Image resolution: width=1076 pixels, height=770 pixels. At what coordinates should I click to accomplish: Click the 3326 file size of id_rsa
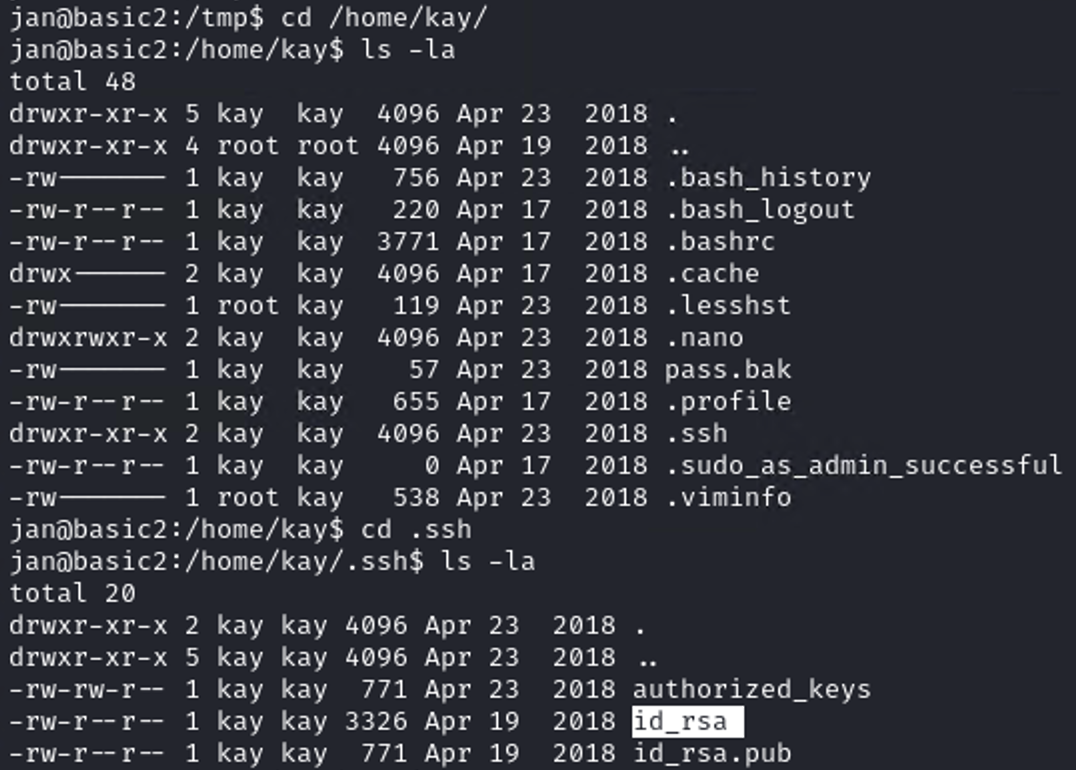click(375, 721)
